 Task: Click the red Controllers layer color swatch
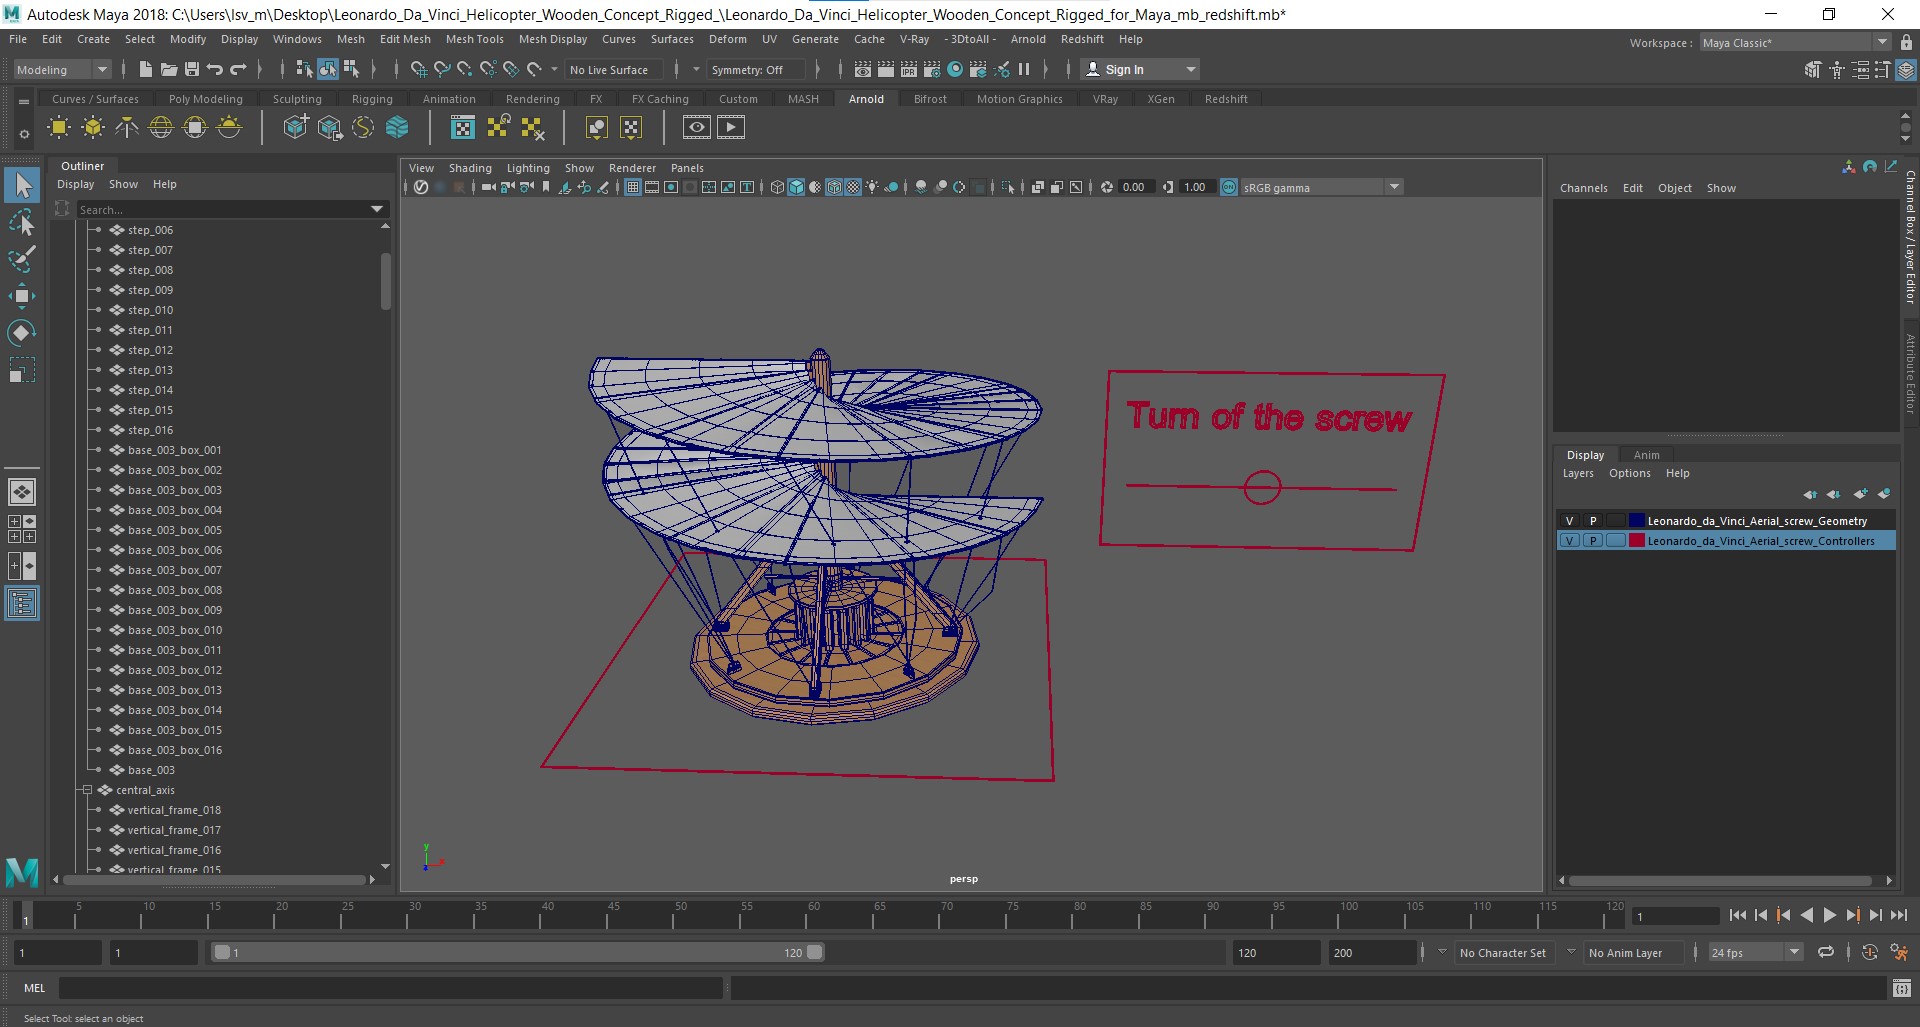(x=1637, y=541)
